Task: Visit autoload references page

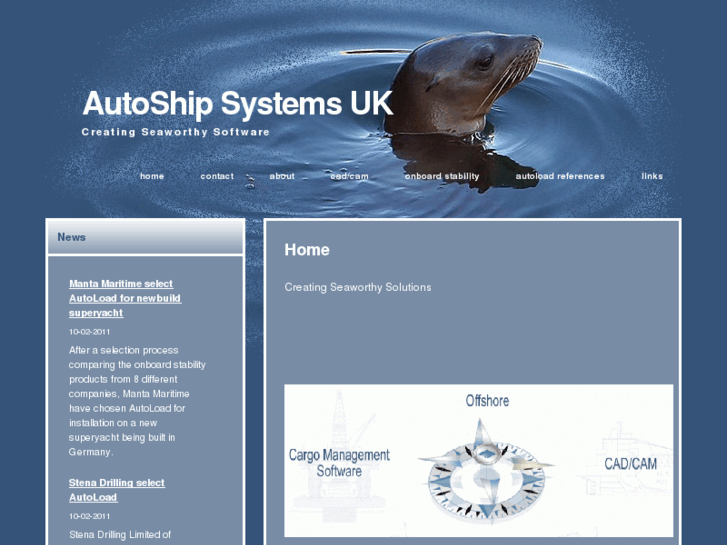Action: [560, 176]
